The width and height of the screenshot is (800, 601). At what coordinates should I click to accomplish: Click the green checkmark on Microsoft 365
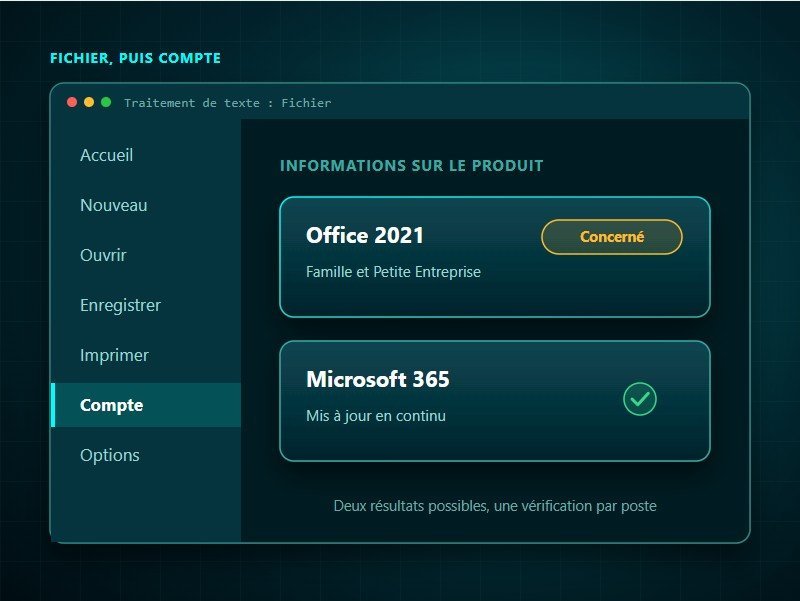point(640,399)
